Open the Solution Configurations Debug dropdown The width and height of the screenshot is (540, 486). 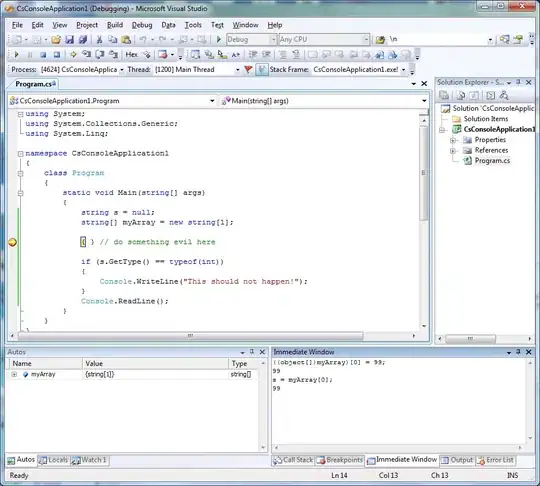[273, 39]
